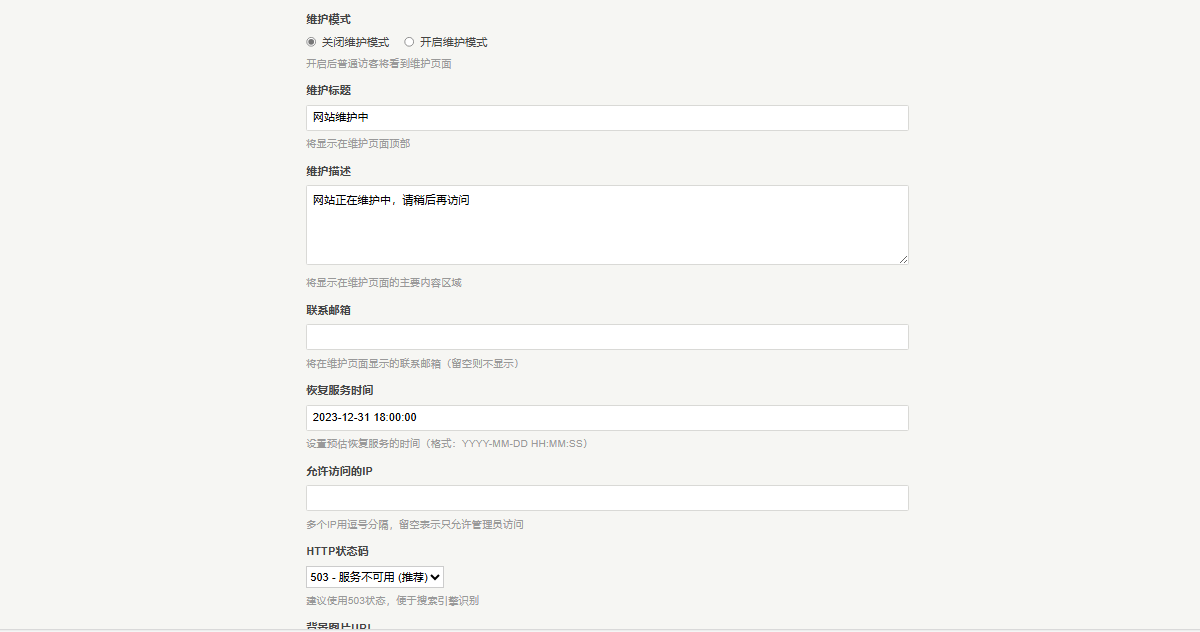Select the 开启维护模式 radio button
This screenshot has height=632, width=1200.
tap(408, 42)
